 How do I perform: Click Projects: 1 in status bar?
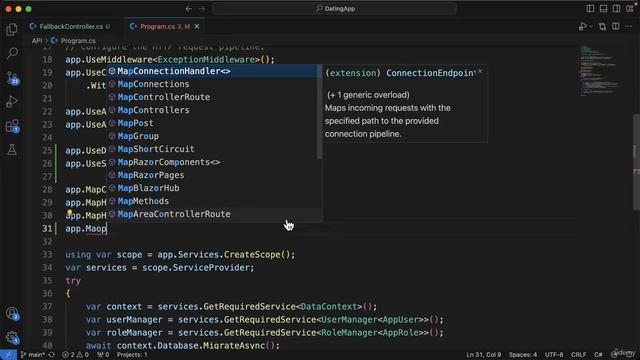point(132,355)
